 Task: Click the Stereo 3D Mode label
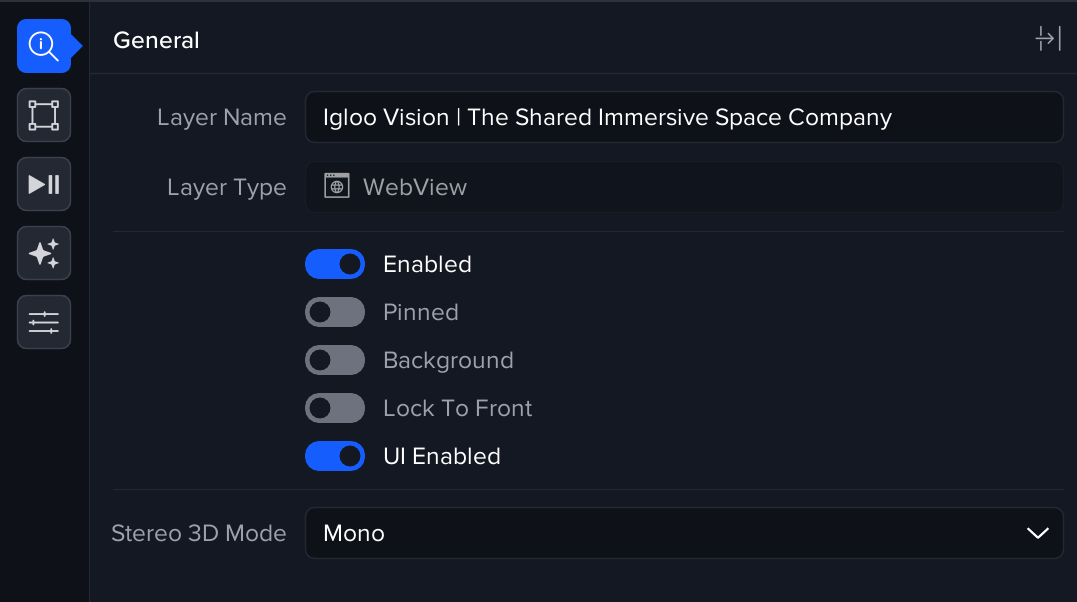click(x=199, y=533)
